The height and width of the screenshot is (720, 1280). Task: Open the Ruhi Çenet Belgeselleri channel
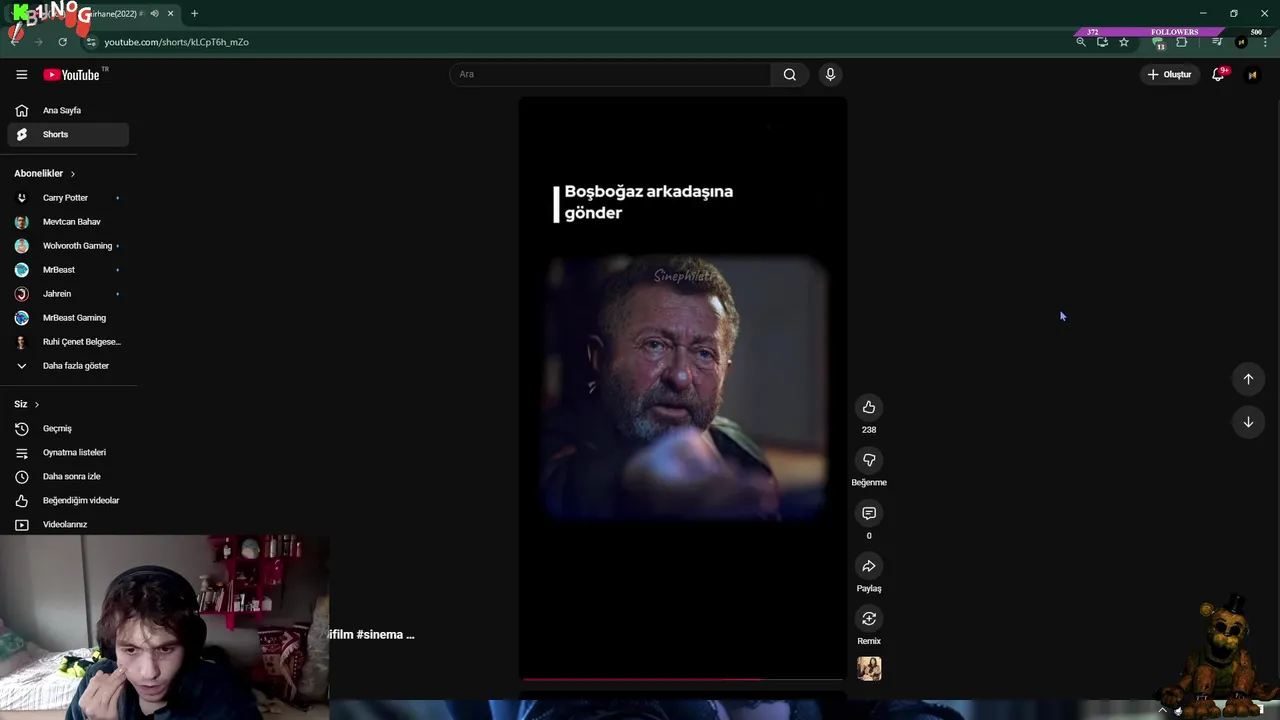tap(68, 342)
